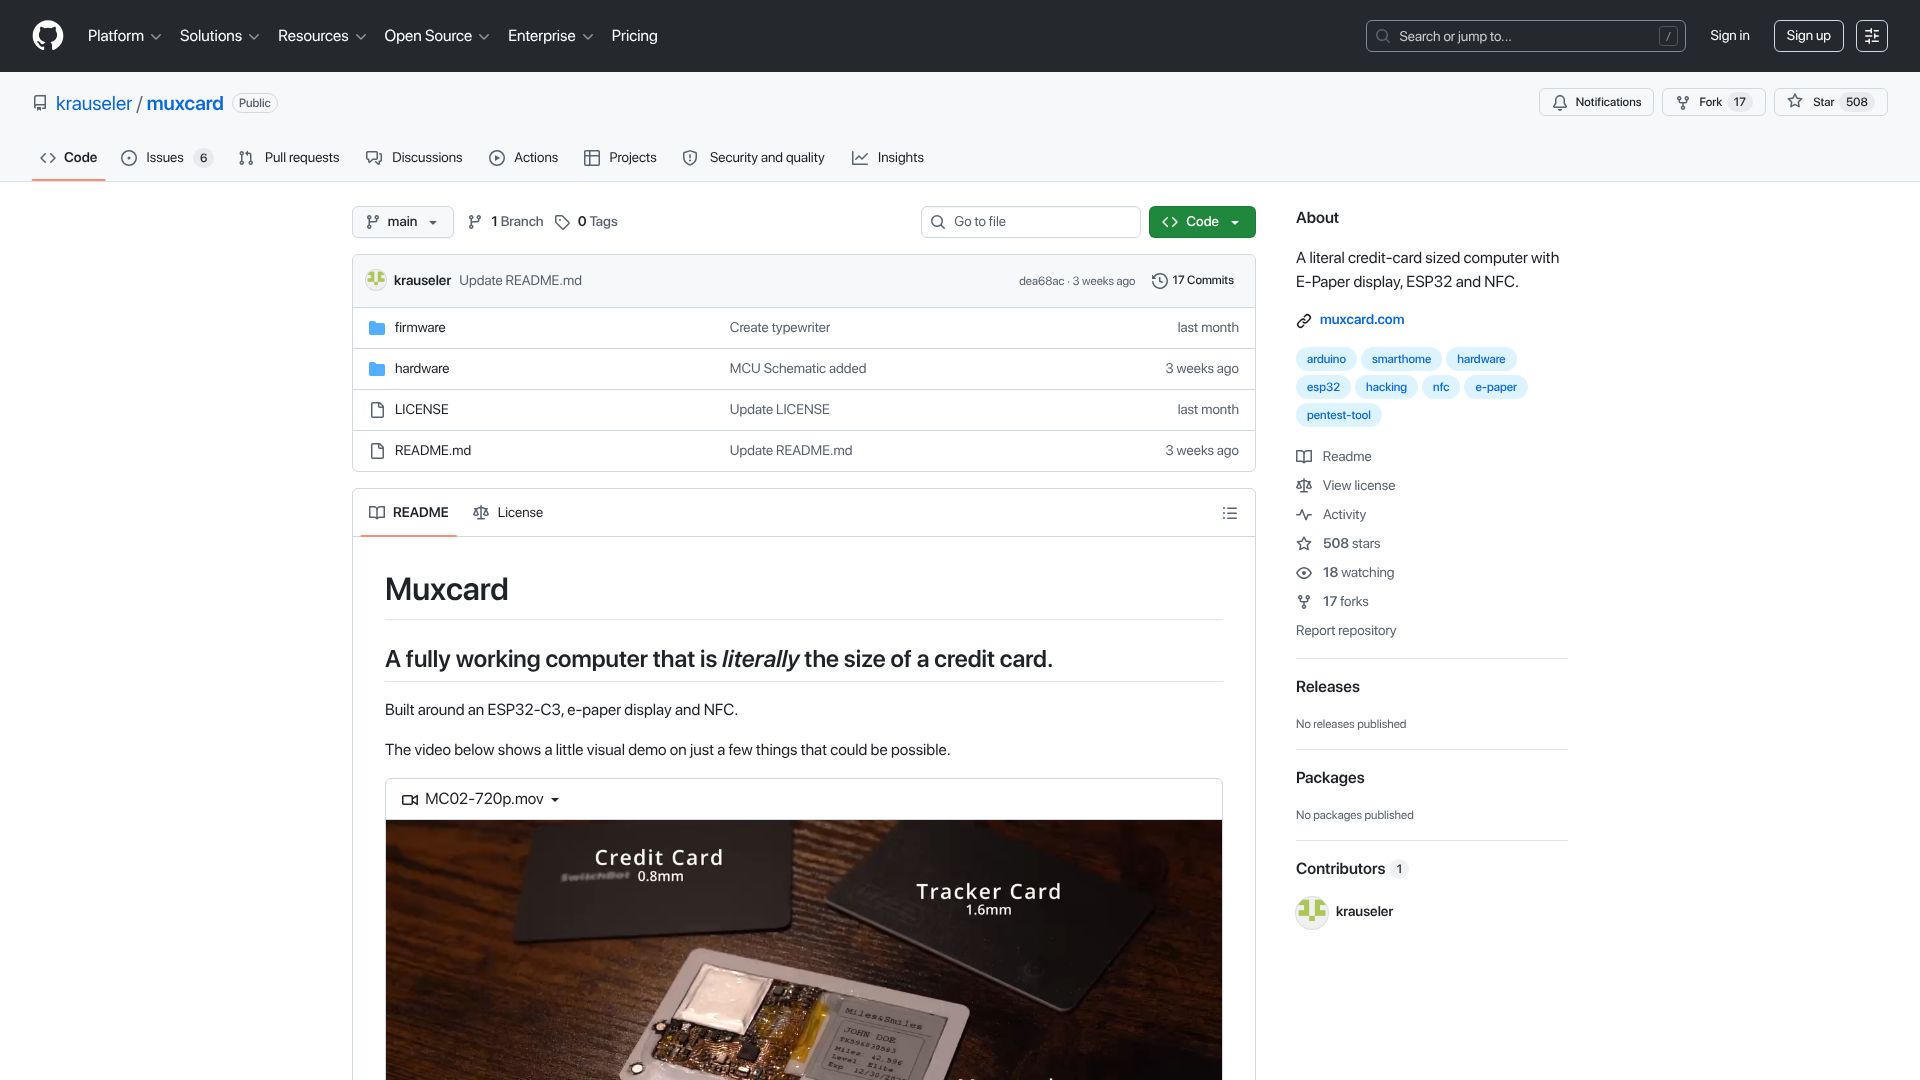The image size is (1920, 1080).
Task: Select the License tab in the README panel
Action: tap(508, 513)
